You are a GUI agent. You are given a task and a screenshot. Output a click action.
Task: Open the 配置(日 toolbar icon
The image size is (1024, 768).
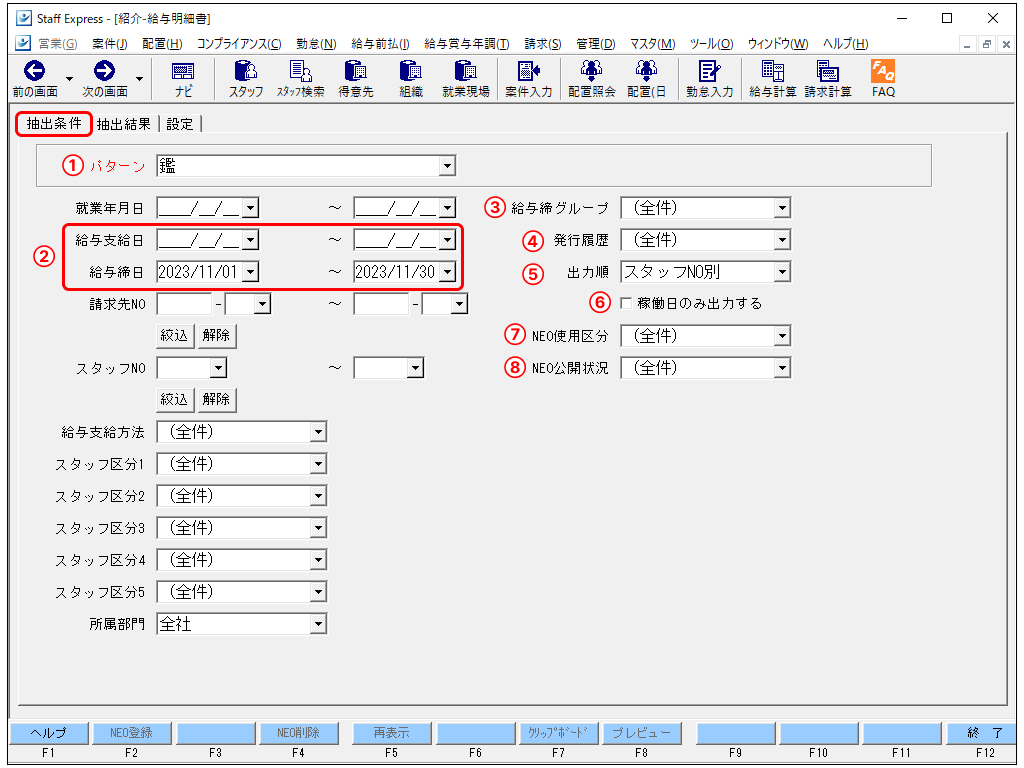point(647,71)
